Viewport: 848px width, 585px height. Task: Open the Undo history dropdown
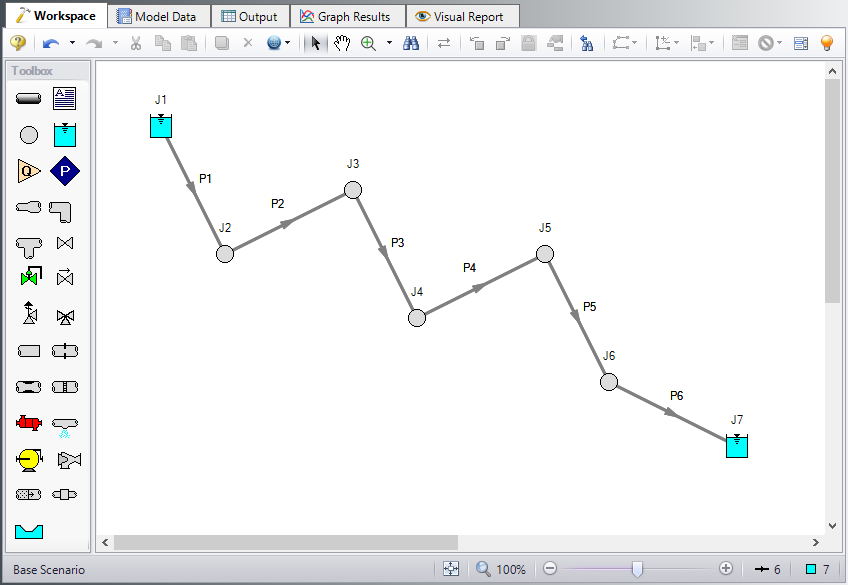pyautogui.click(x=71, y=44)
